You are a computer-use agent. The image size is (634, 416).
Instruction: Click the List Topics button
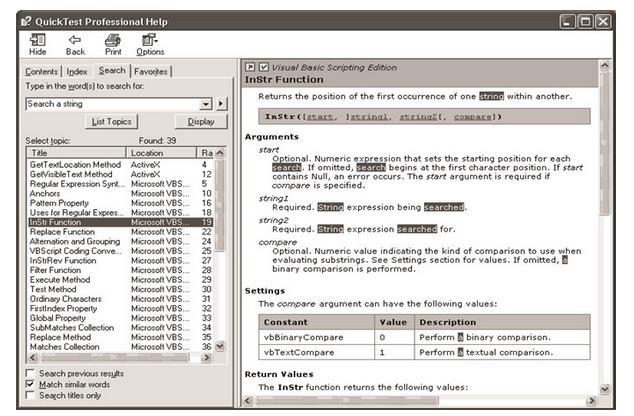click(x=111, y=121)
